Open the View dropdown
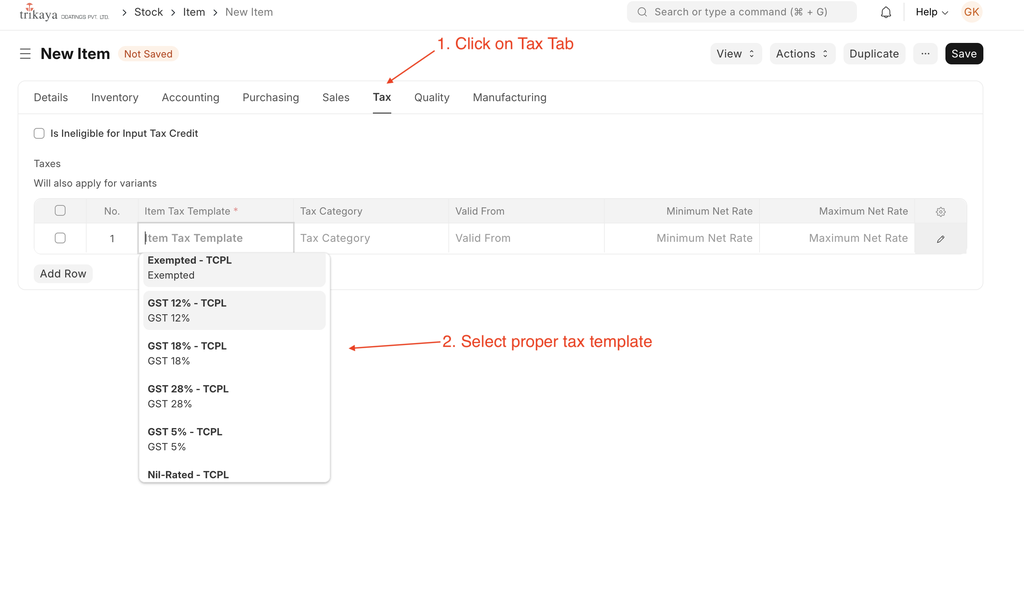The width and height of the screenshot is (1024, 607). [x=735, y=54]
